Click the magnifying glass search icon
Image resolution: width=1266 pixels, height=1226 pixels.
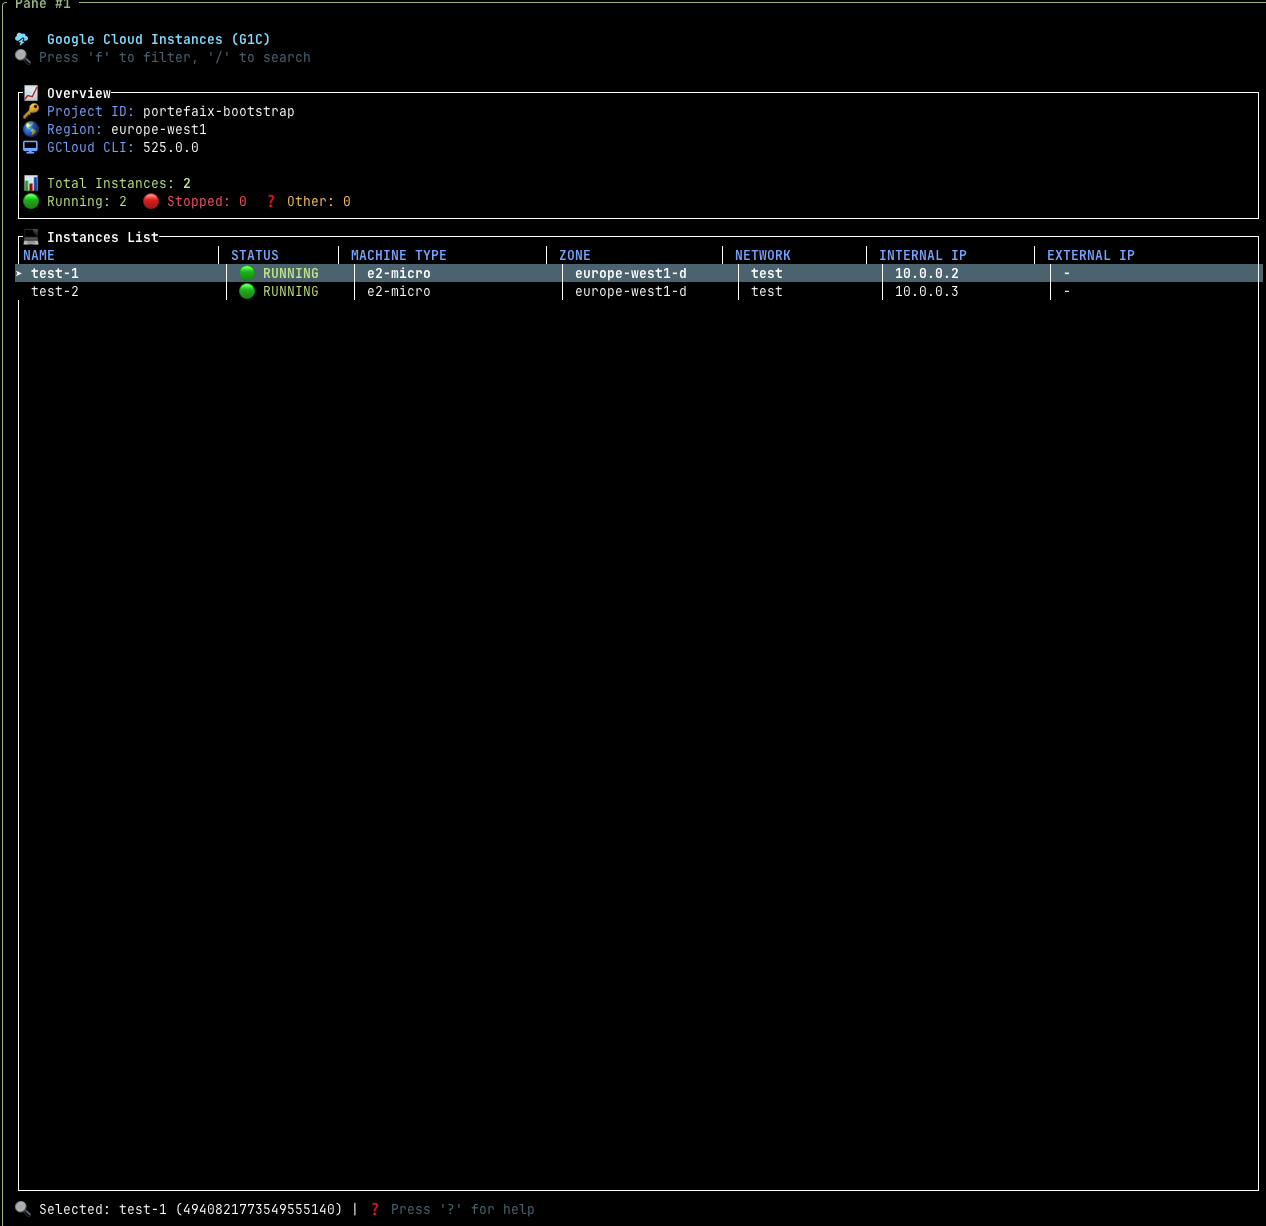[x=23, y=57]
